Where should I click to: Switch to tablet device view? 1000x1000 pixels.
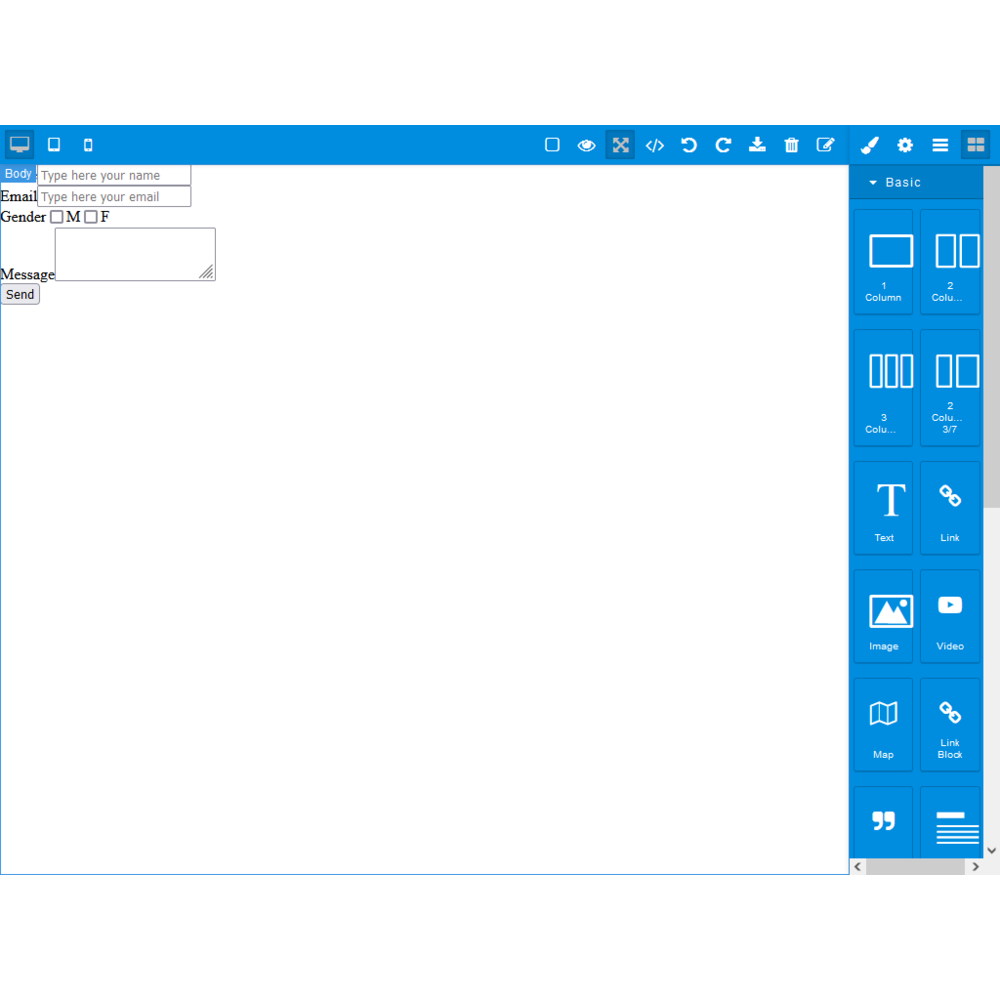click(54, 145)
